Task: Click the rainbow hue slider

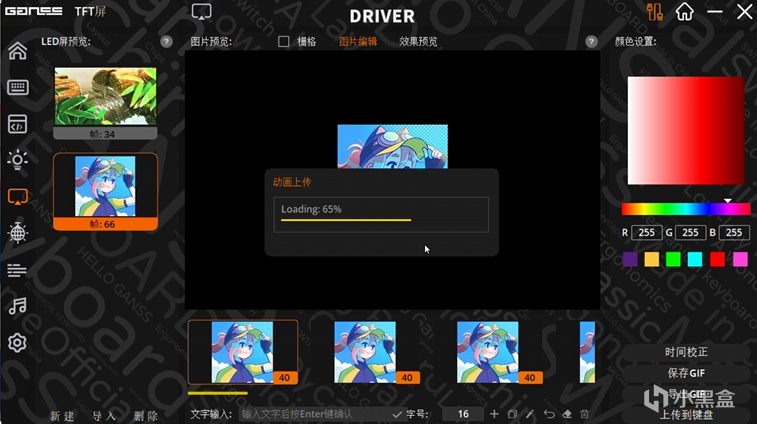Action: [686, 209]
